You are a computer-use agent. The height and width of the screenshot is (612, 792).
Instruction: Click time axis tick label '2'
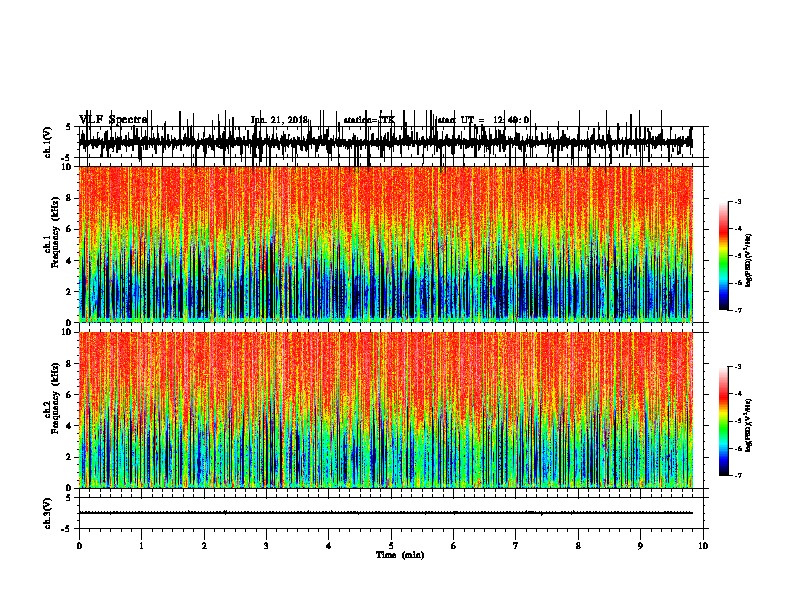(x=204, y=545)
